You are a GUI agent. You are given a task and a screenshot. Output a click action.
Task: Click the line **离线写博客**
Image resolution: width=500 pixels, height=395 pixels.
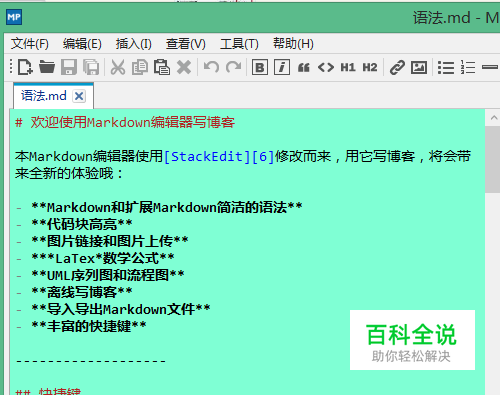[82, 292]
